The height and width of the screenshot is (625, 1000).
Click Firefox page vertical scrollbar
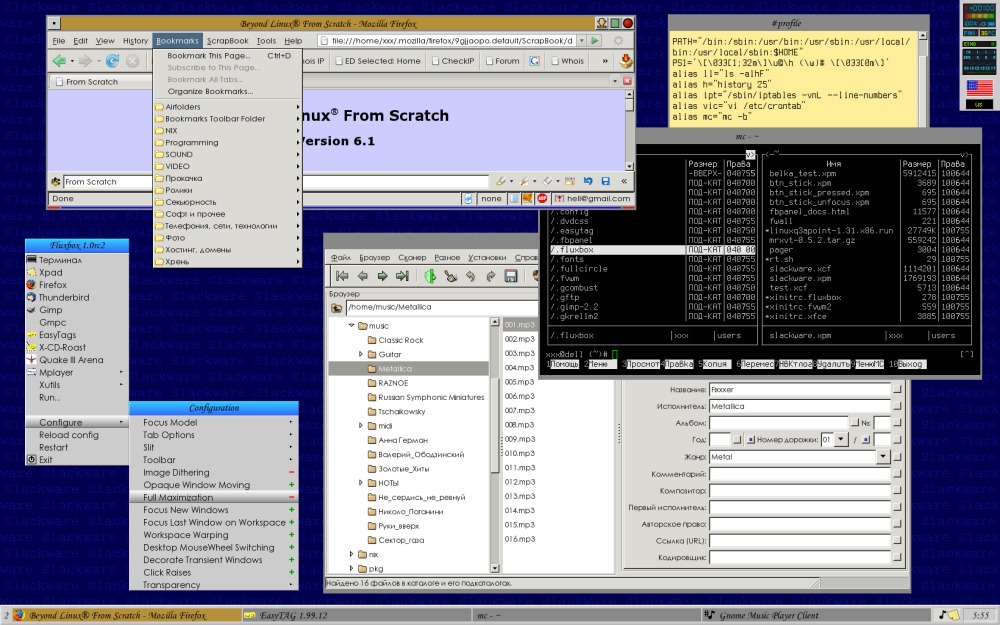(x=629, y=130)
